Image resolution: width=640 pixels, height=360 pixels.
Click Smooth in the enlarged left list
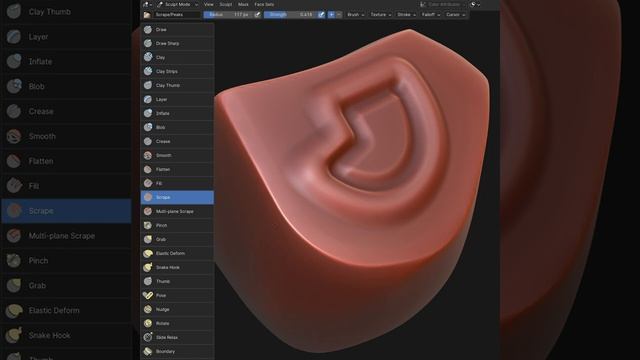(67, 136)
